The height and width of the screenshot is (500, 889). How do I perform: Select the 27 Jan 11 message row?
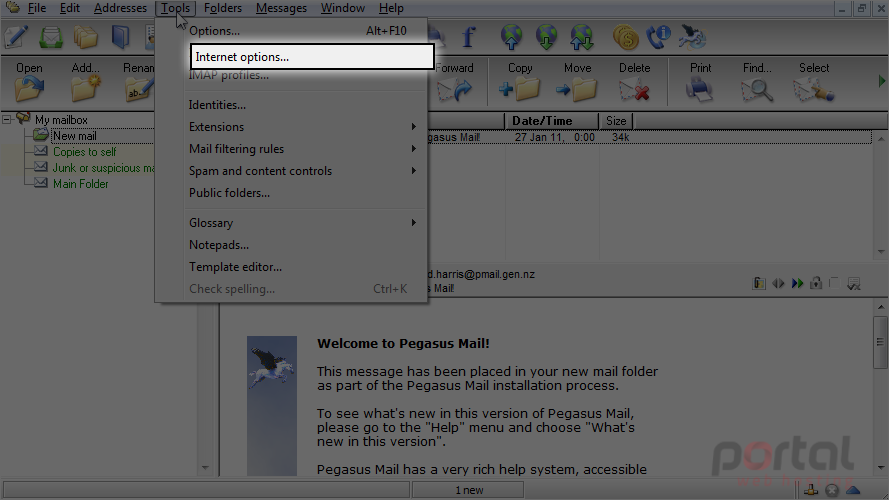tap(650, 137)
